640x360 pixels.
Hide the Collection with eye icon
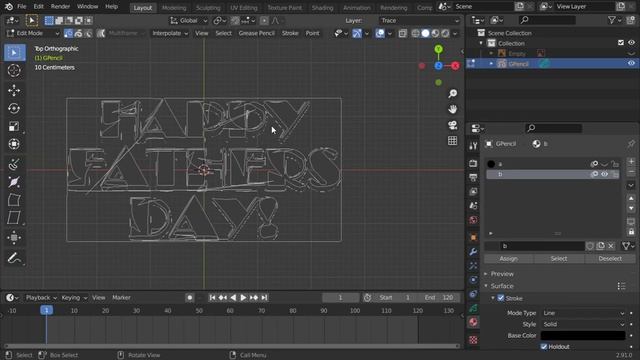tap(631, 43)
